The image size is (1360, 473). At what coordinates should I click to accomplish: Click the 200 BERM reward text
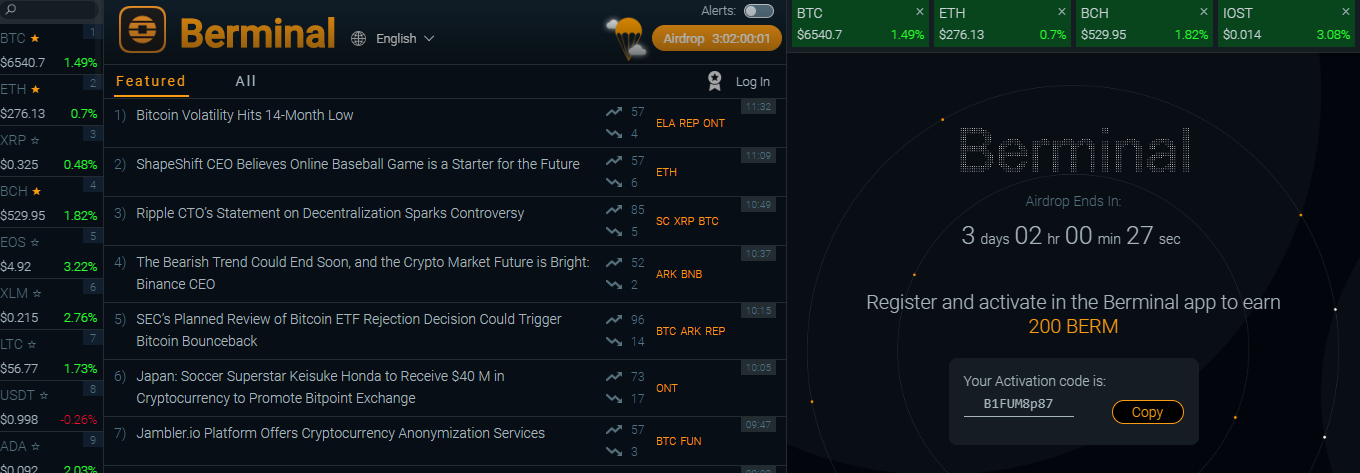[1073, 326]
